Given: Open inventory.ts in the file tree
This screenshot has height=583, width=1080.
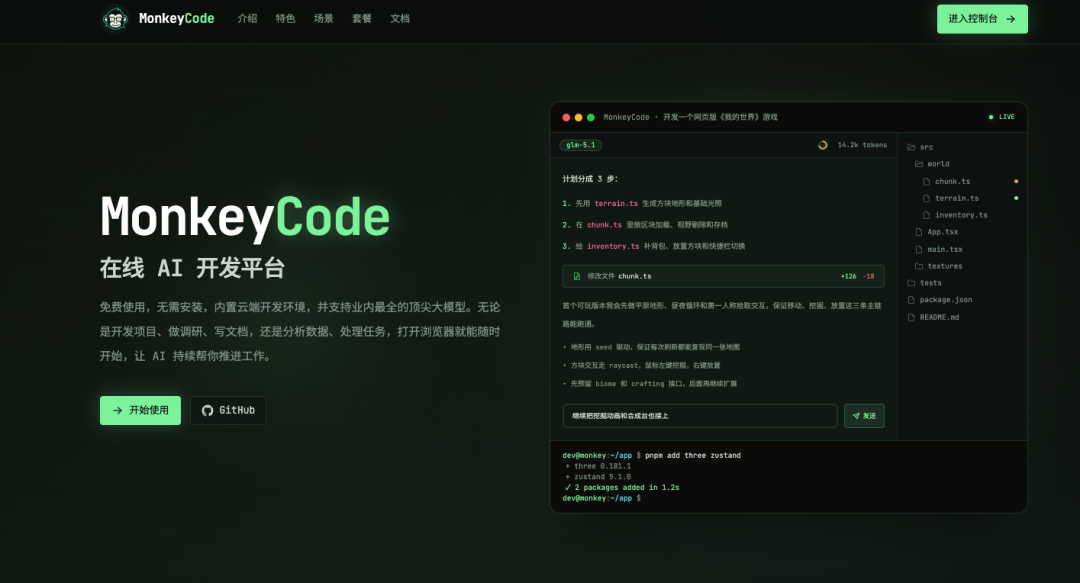Looking at the screenshot, I should (x=955, y=215).
